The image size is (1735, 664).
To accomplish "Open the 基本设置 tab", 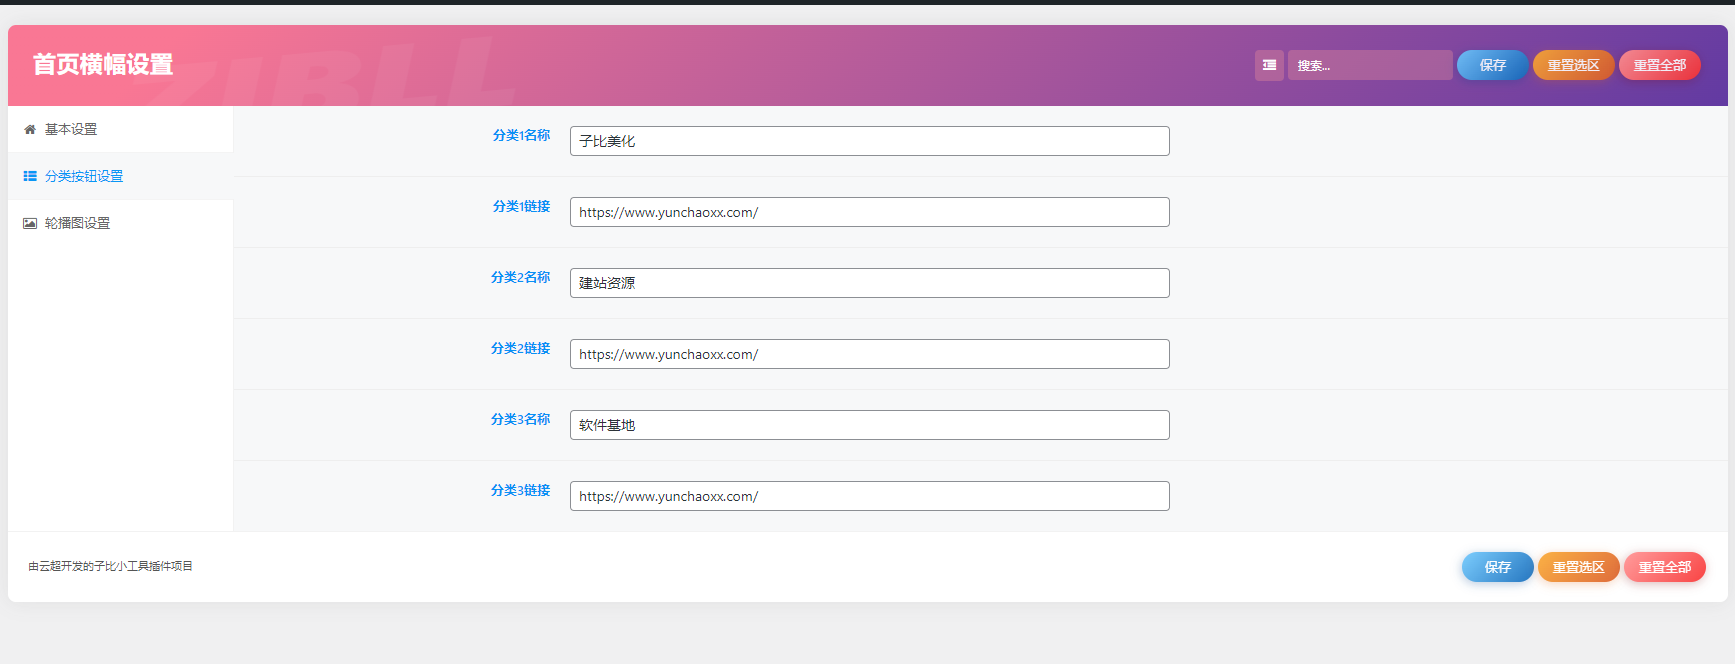I will coord(71,129).
